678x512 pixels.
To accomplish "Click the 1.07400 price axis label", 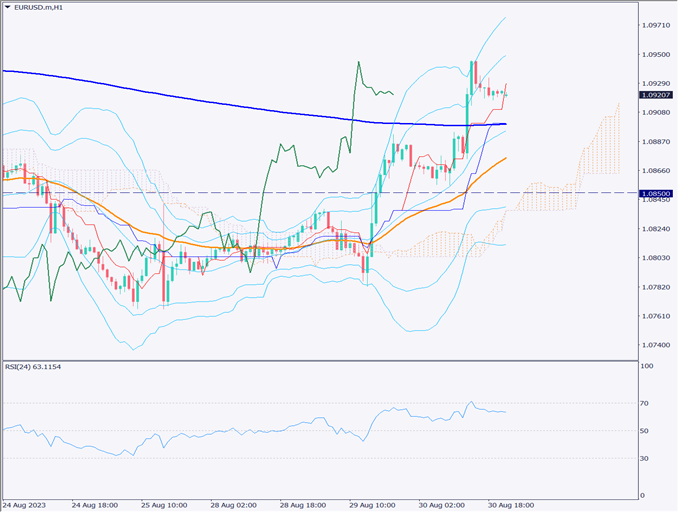I will point(657,345).
